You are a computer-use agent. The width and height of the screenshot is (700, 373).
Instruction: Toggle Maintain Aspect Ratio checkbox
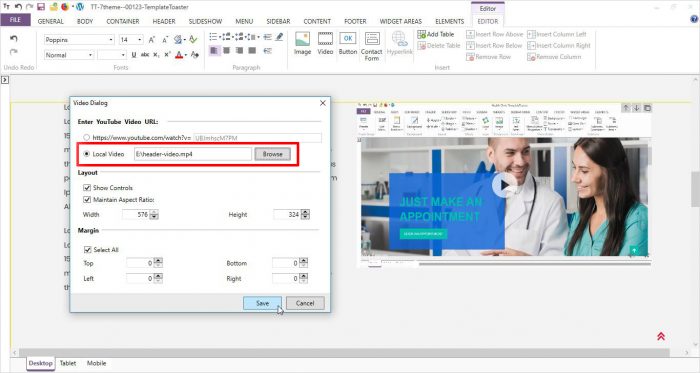(x=87, y=199)
